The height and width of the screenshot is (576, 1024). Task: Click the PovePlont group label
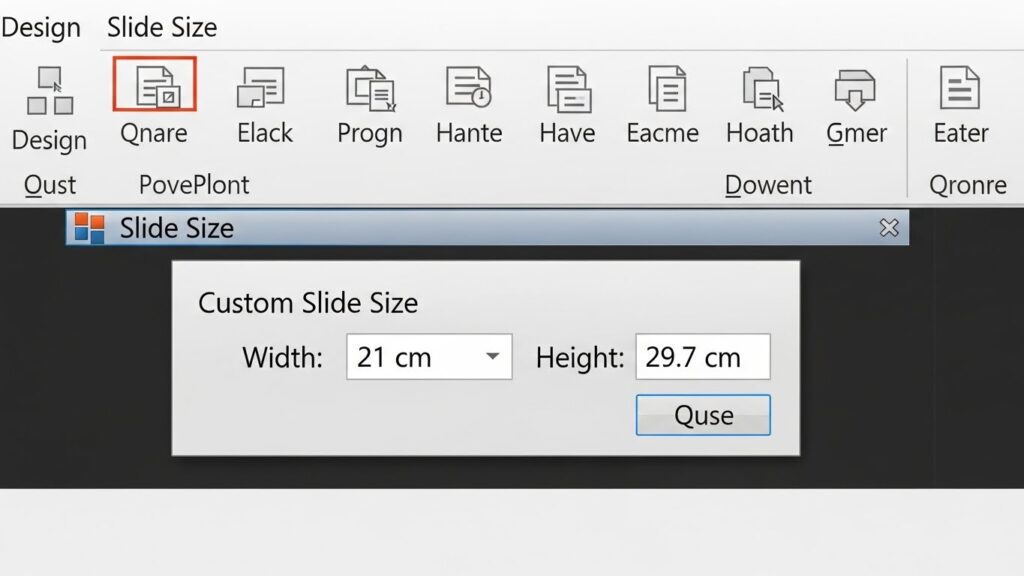tap(194, 185)
